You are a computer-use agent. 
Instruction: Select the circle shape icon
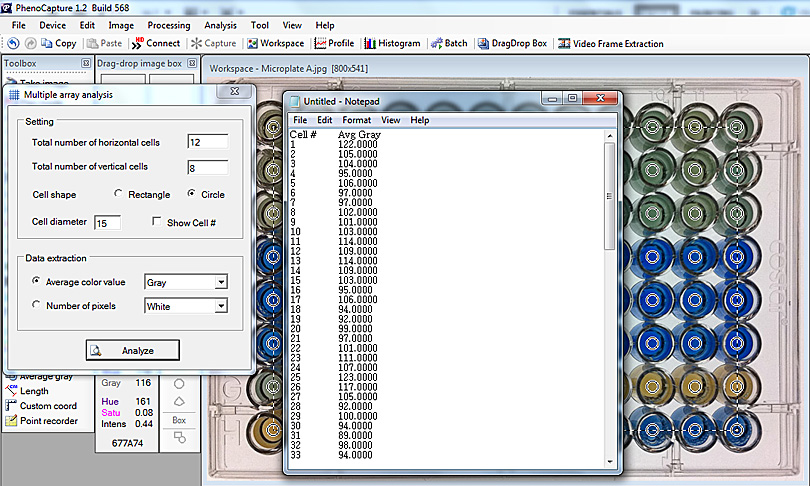(179, 383)
